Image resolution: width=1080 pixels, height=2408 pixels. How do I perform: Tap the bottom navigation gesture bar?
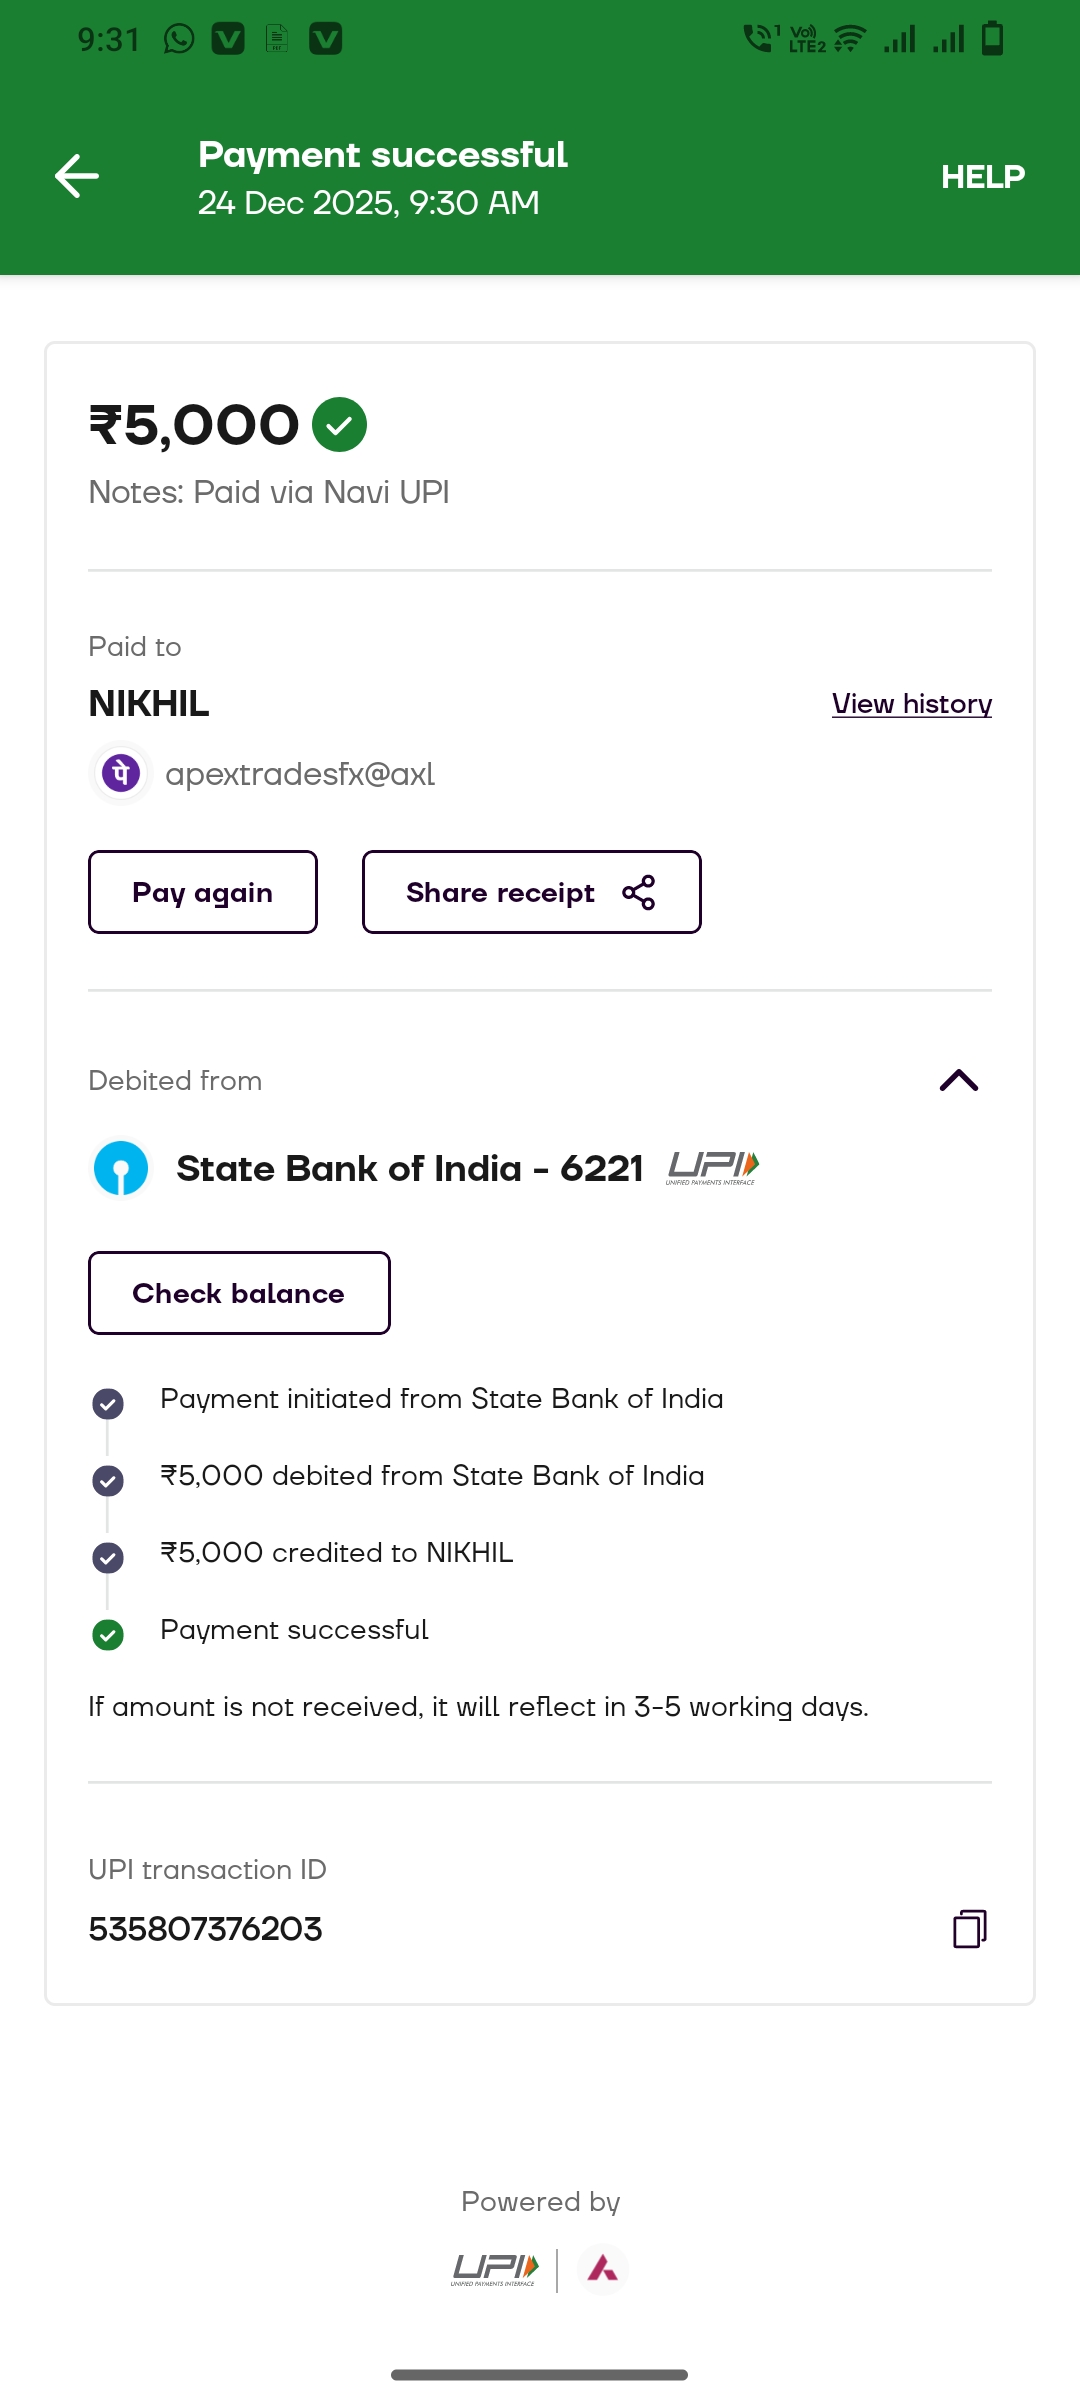pyautogui.click(x=539, y=2374)
